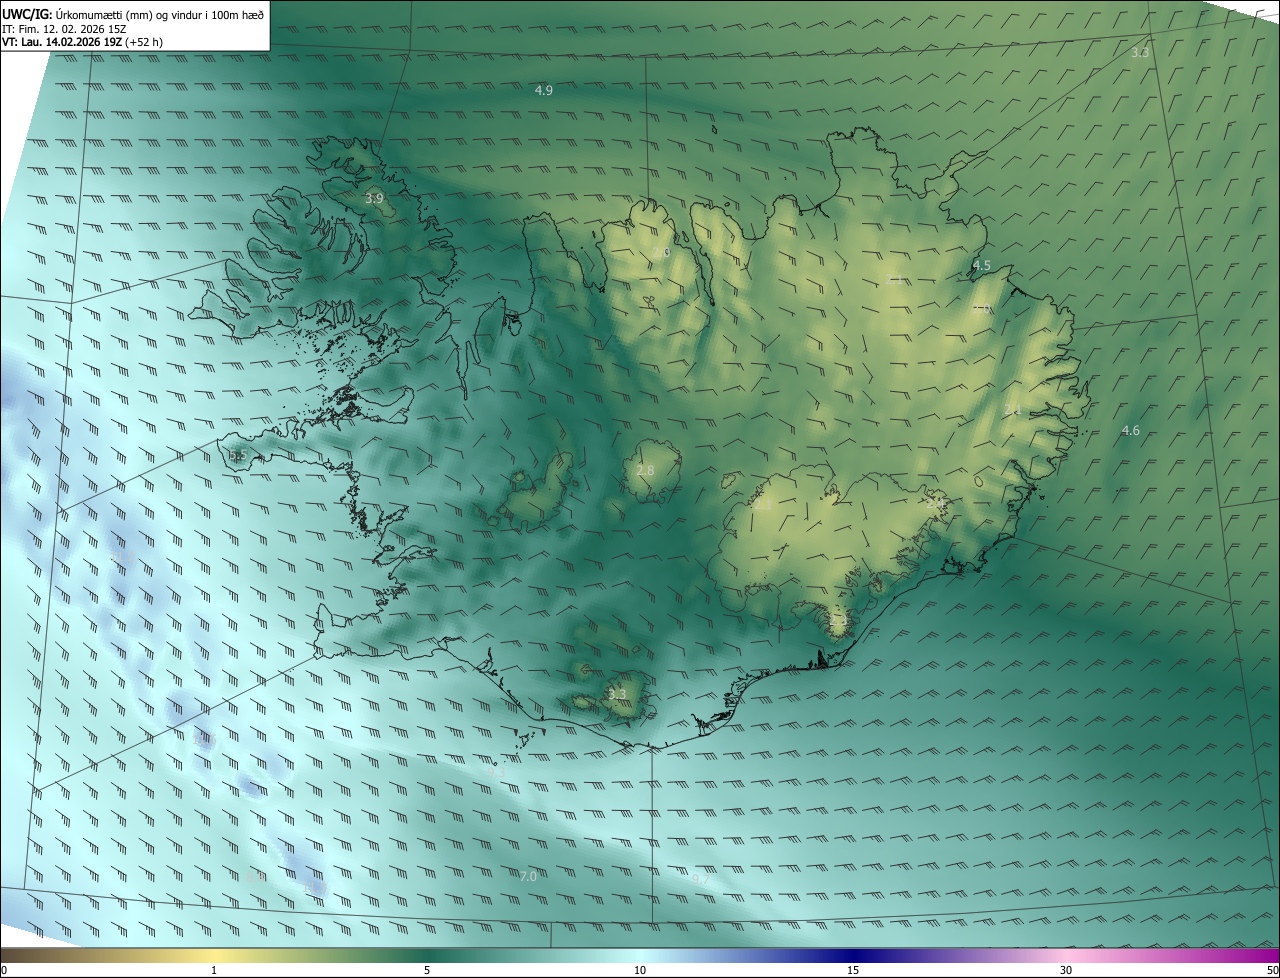Click the 50 tick on the color scale

tap(1272, 970)
